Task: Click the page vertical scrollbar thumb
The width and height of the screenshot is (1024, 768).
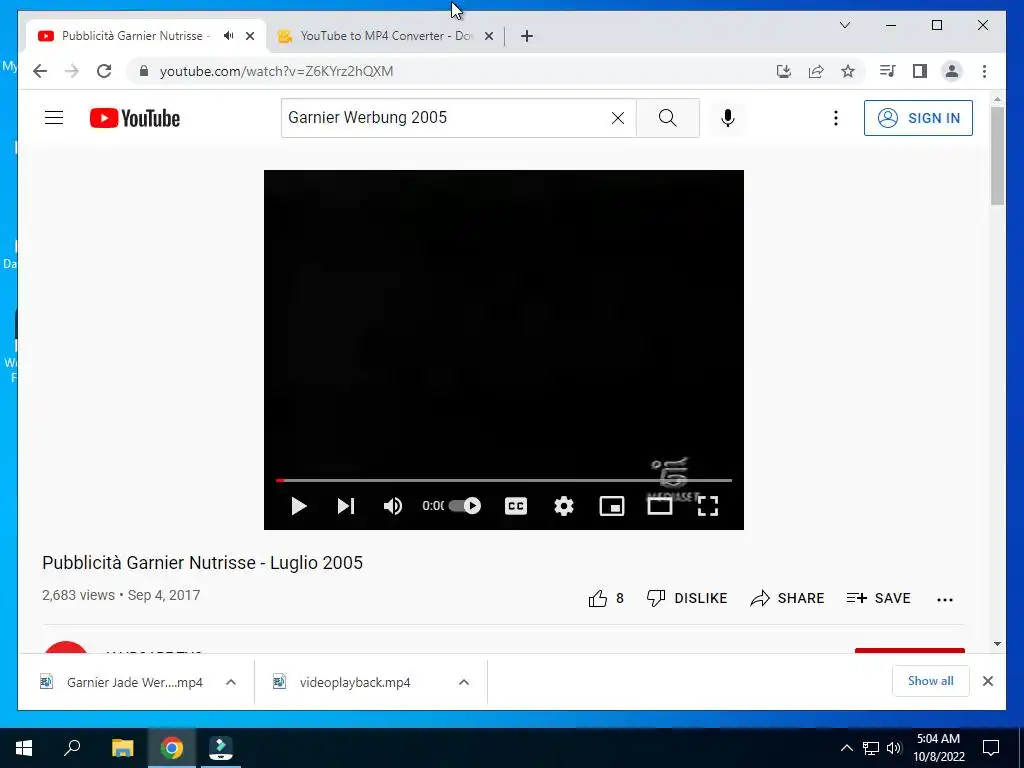Action: (x=997, y=155)
